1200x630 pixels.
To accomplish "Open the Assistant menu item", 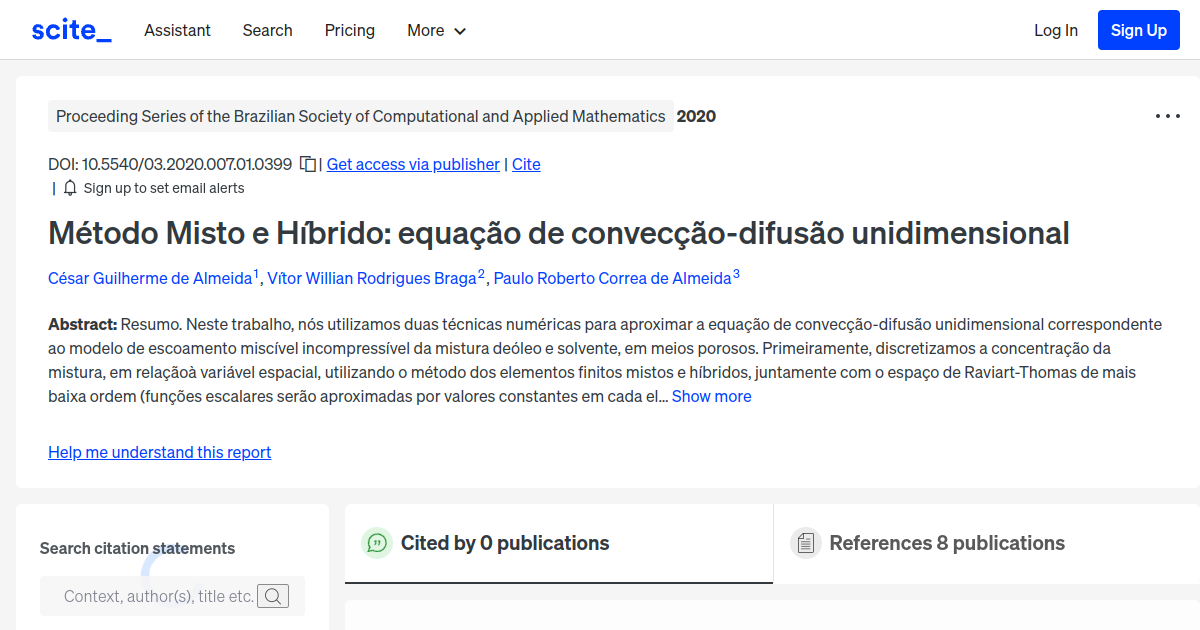I will 177,30.
